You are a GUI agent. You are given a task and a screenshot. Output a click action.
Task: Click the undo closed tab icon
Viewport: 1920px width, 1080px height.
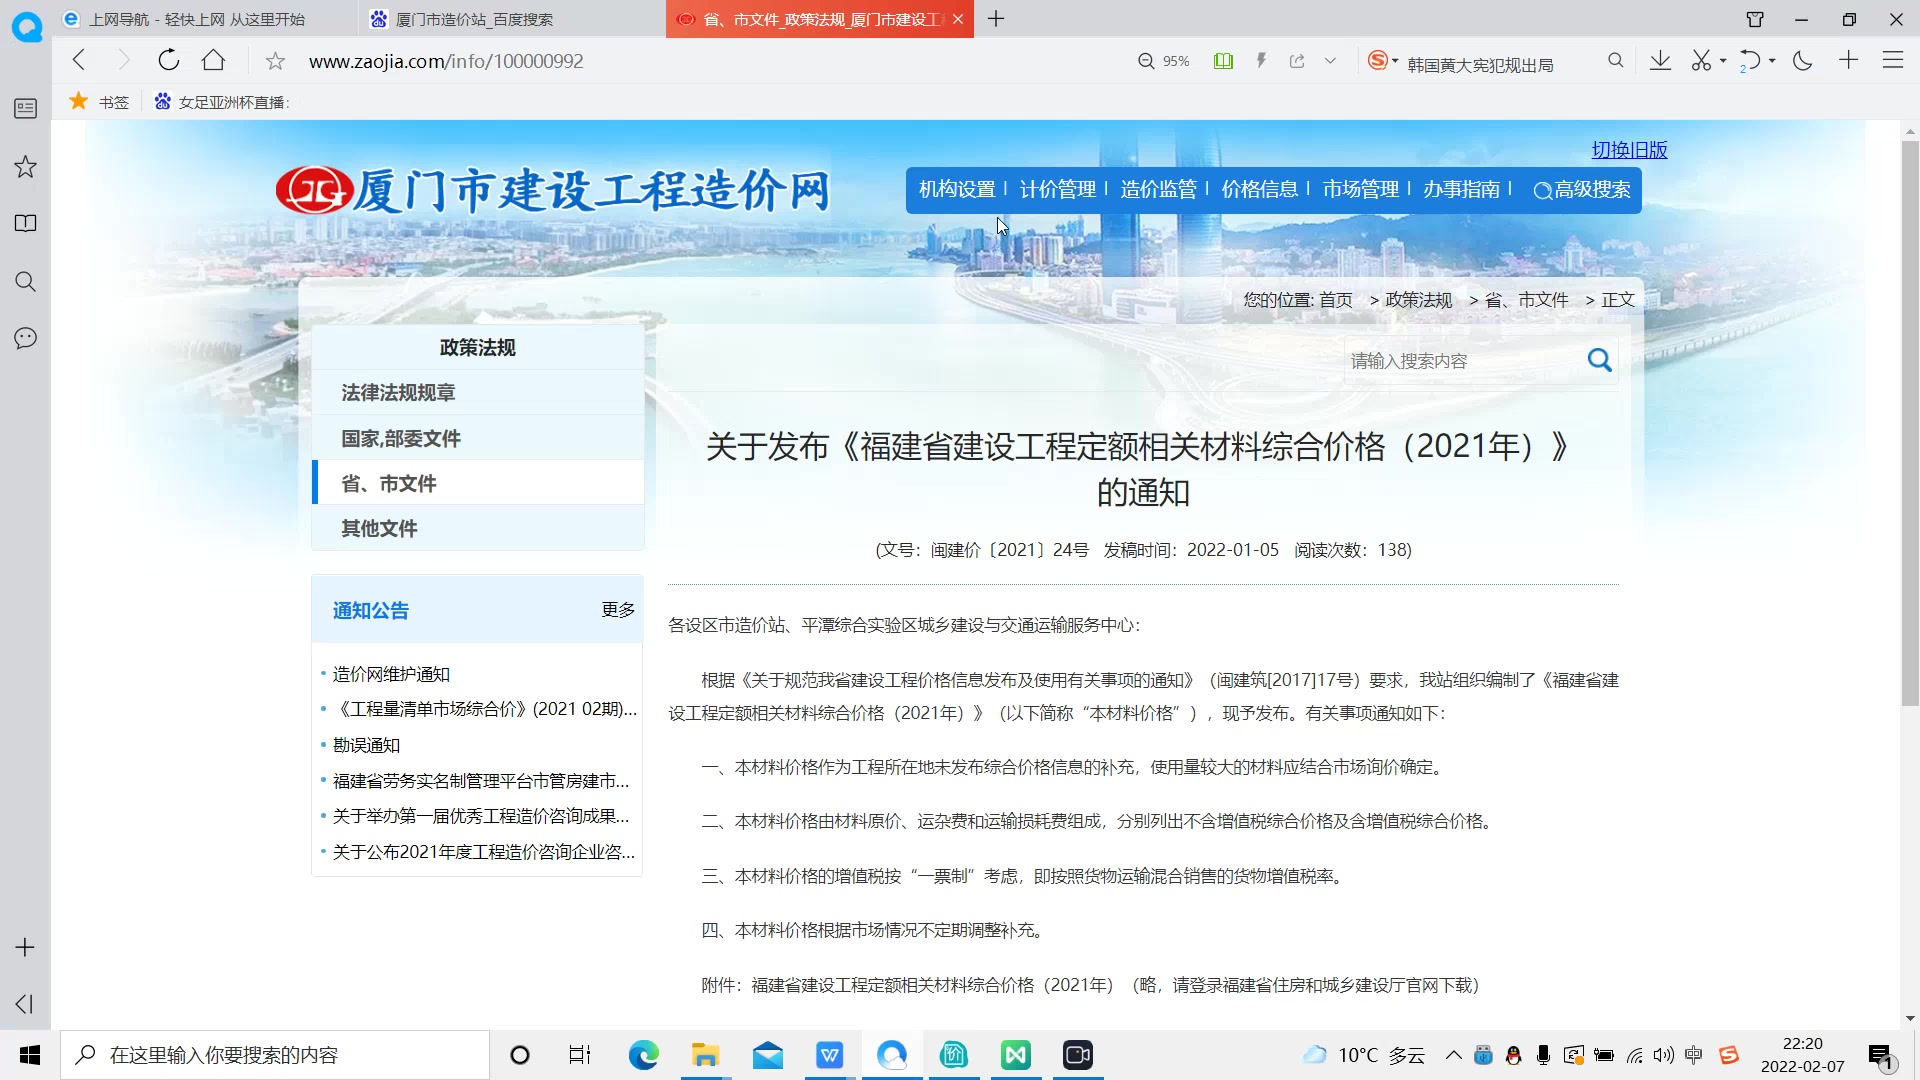(1749, 61)
